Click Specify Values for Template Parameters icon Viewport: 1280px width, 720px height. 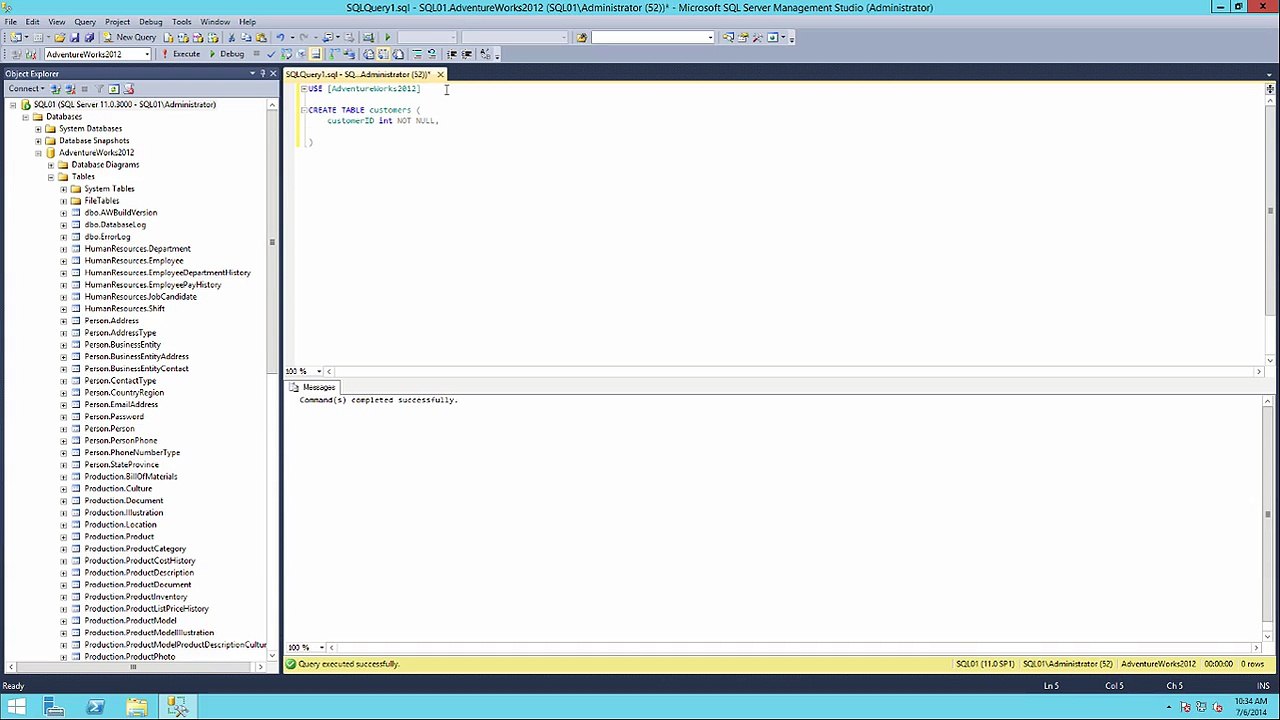coord(485,54)
